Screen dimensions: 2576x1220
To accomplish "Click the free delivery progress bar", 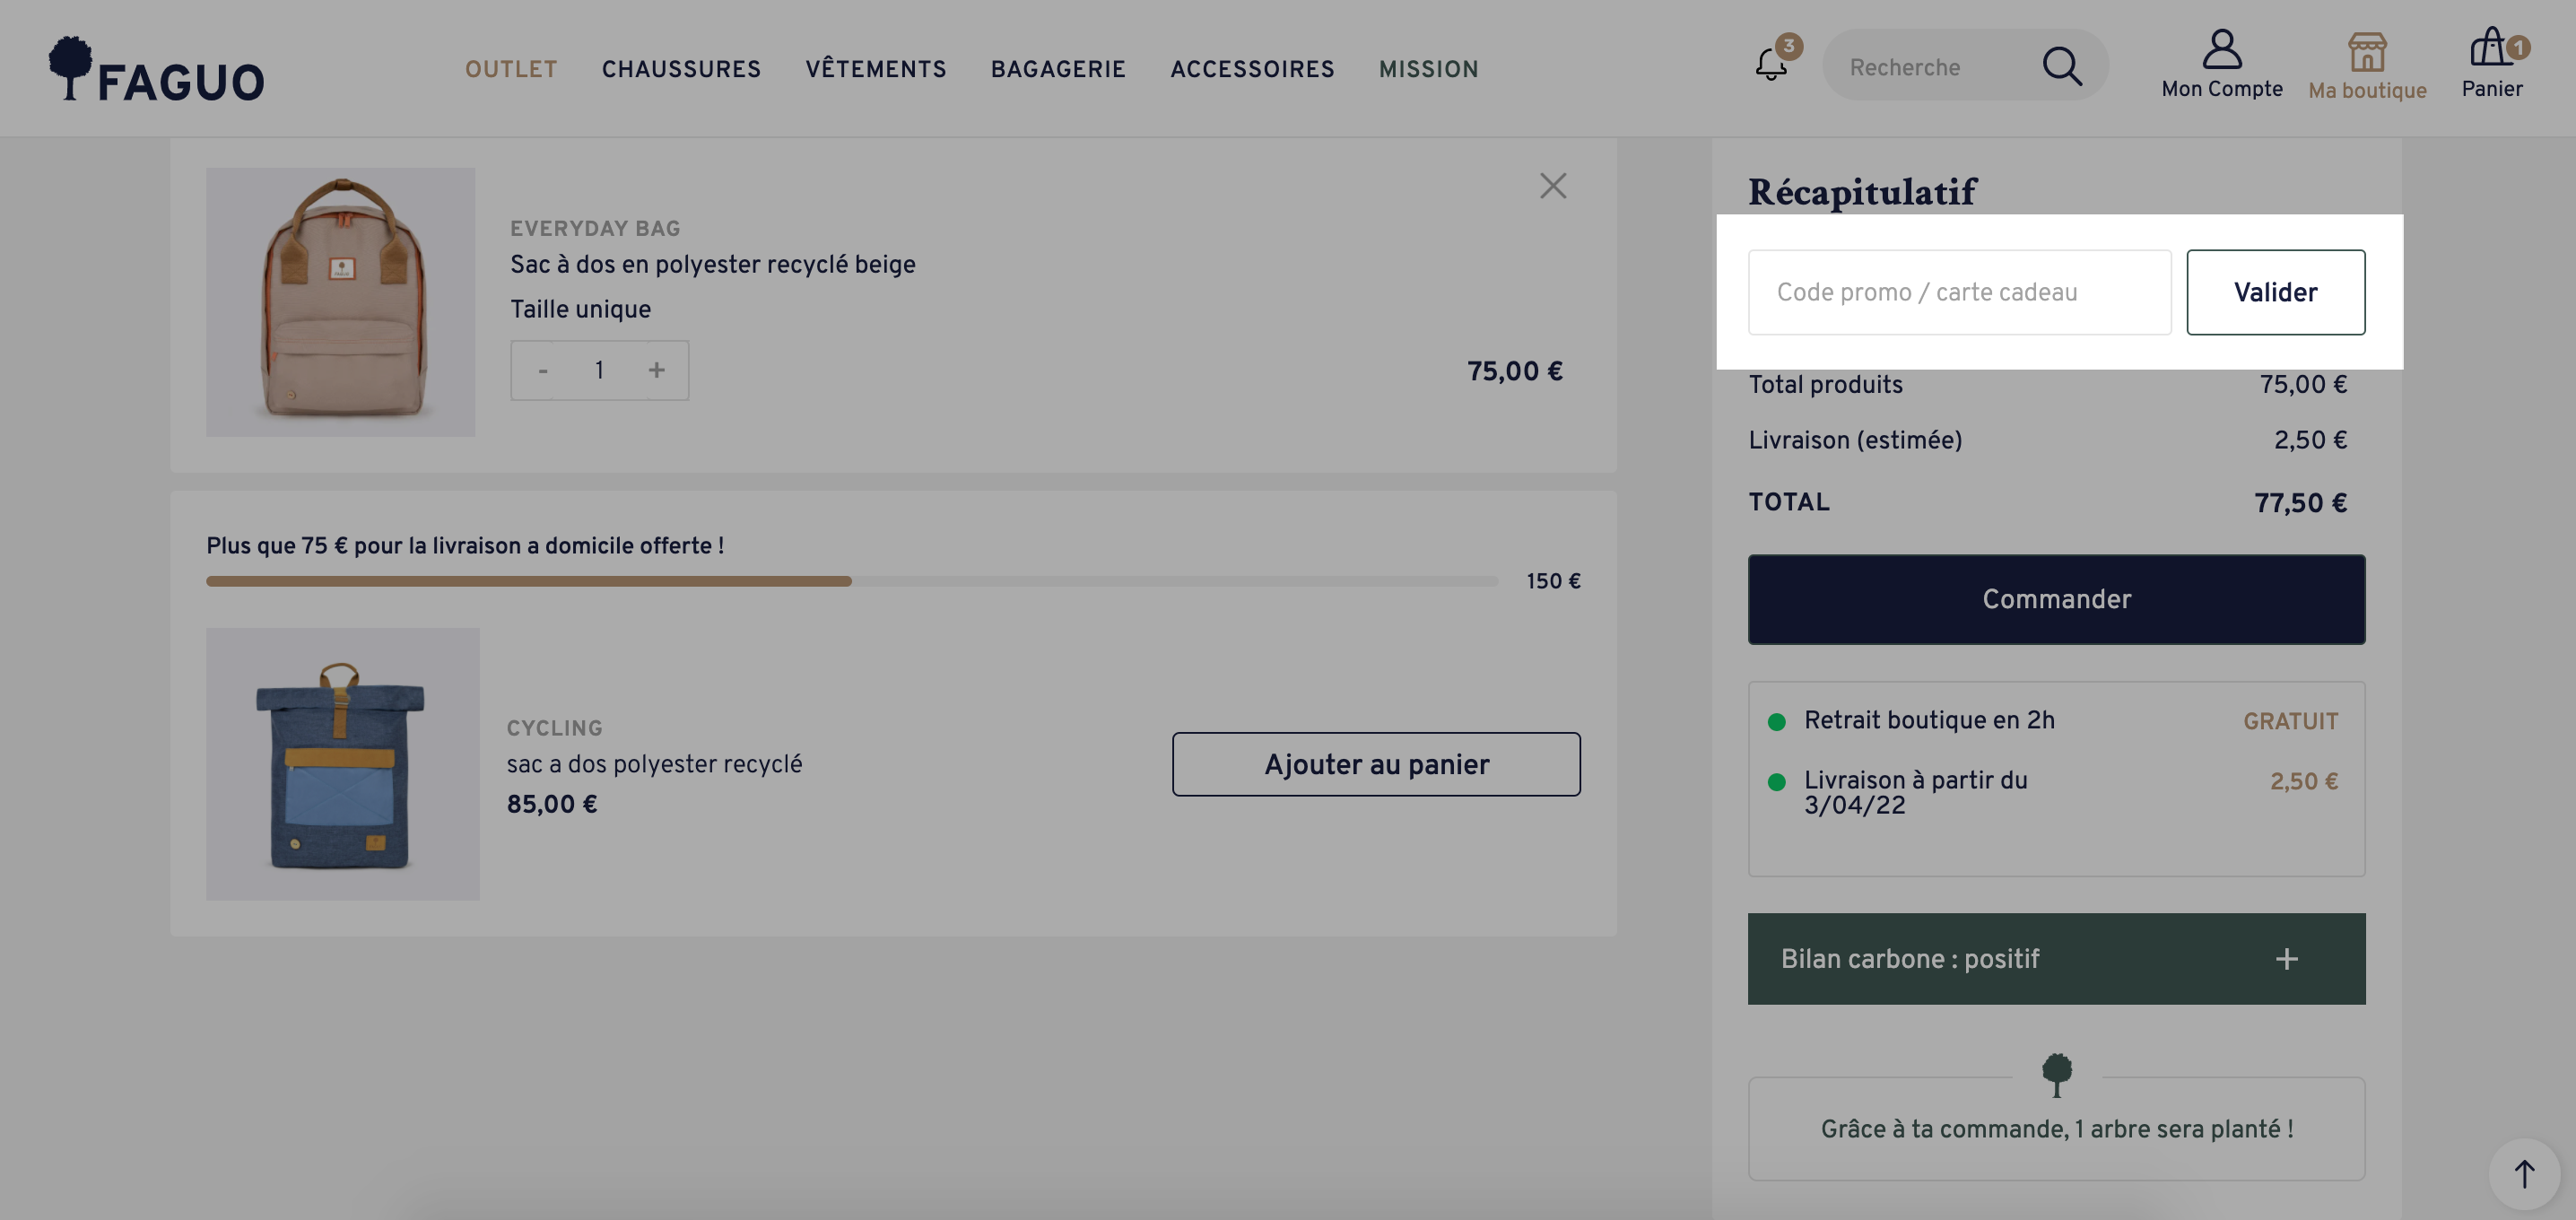I will pyautogui.click(x=852, y=581).
